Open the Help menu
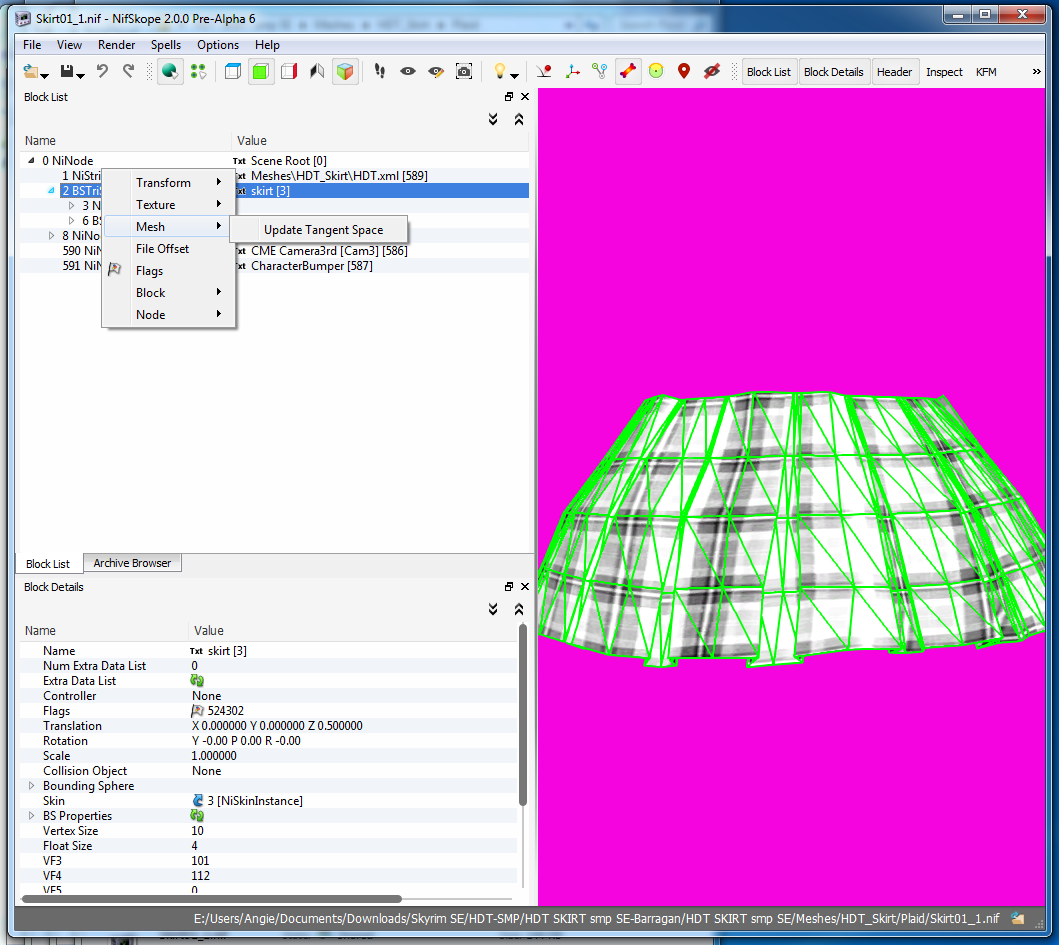Image resolution: width=1059 pixels, height=945 pixels. [x=267, y=45]
